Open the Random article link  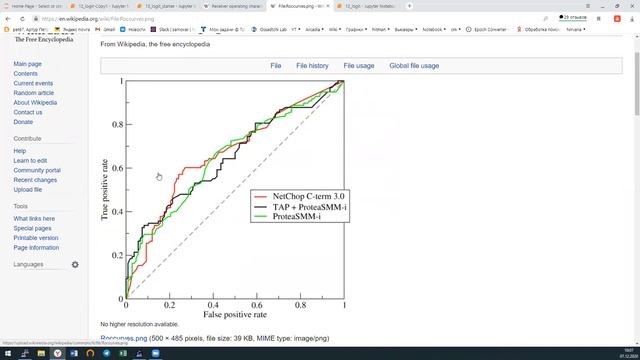[x=33, y=93]
